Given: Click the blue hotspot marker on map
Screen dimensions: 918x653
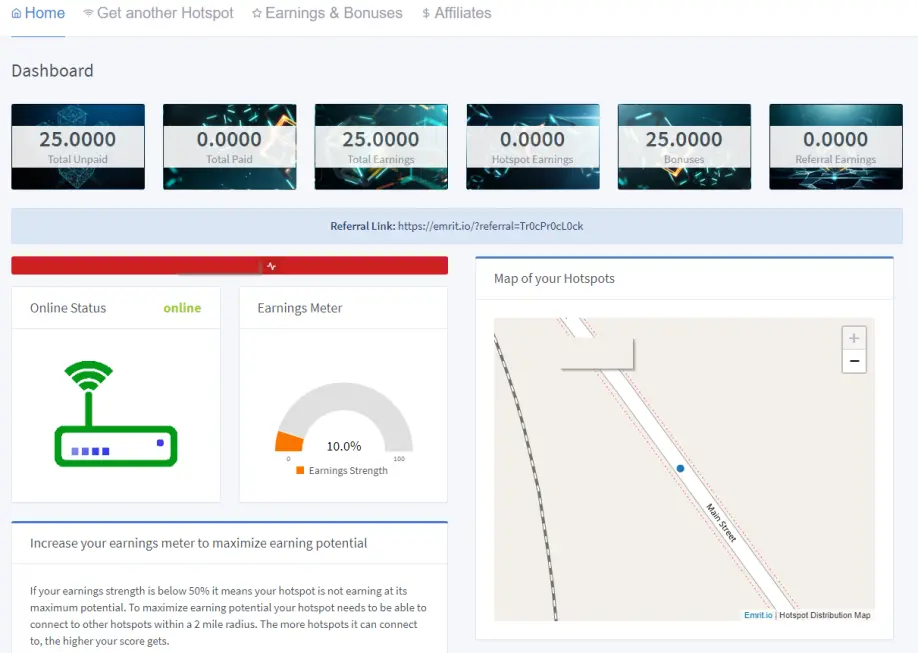Looking at the screenshot, I should coord(680,469).
